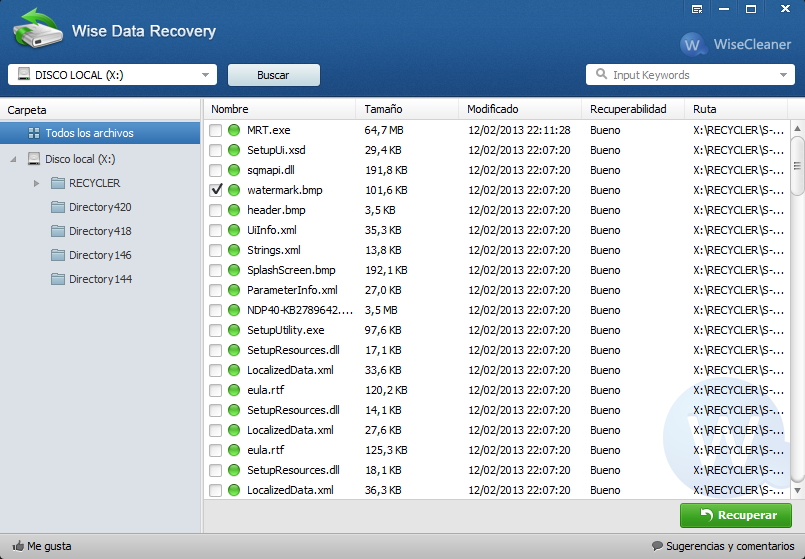Click the green status dot for sqmapi.dll
The width and height of the screenshot is (805, 559).
[x=234, y=170]
